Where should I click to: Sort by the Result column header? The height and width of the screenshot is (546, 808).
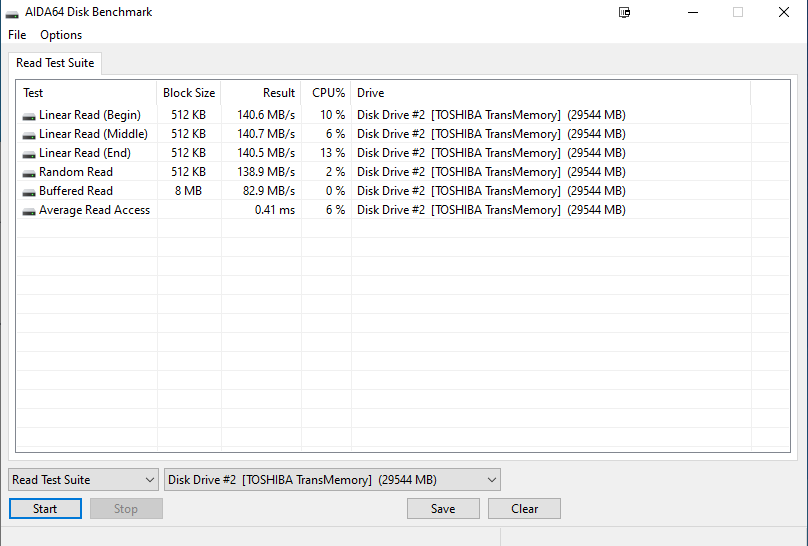(x=261, y=93)
